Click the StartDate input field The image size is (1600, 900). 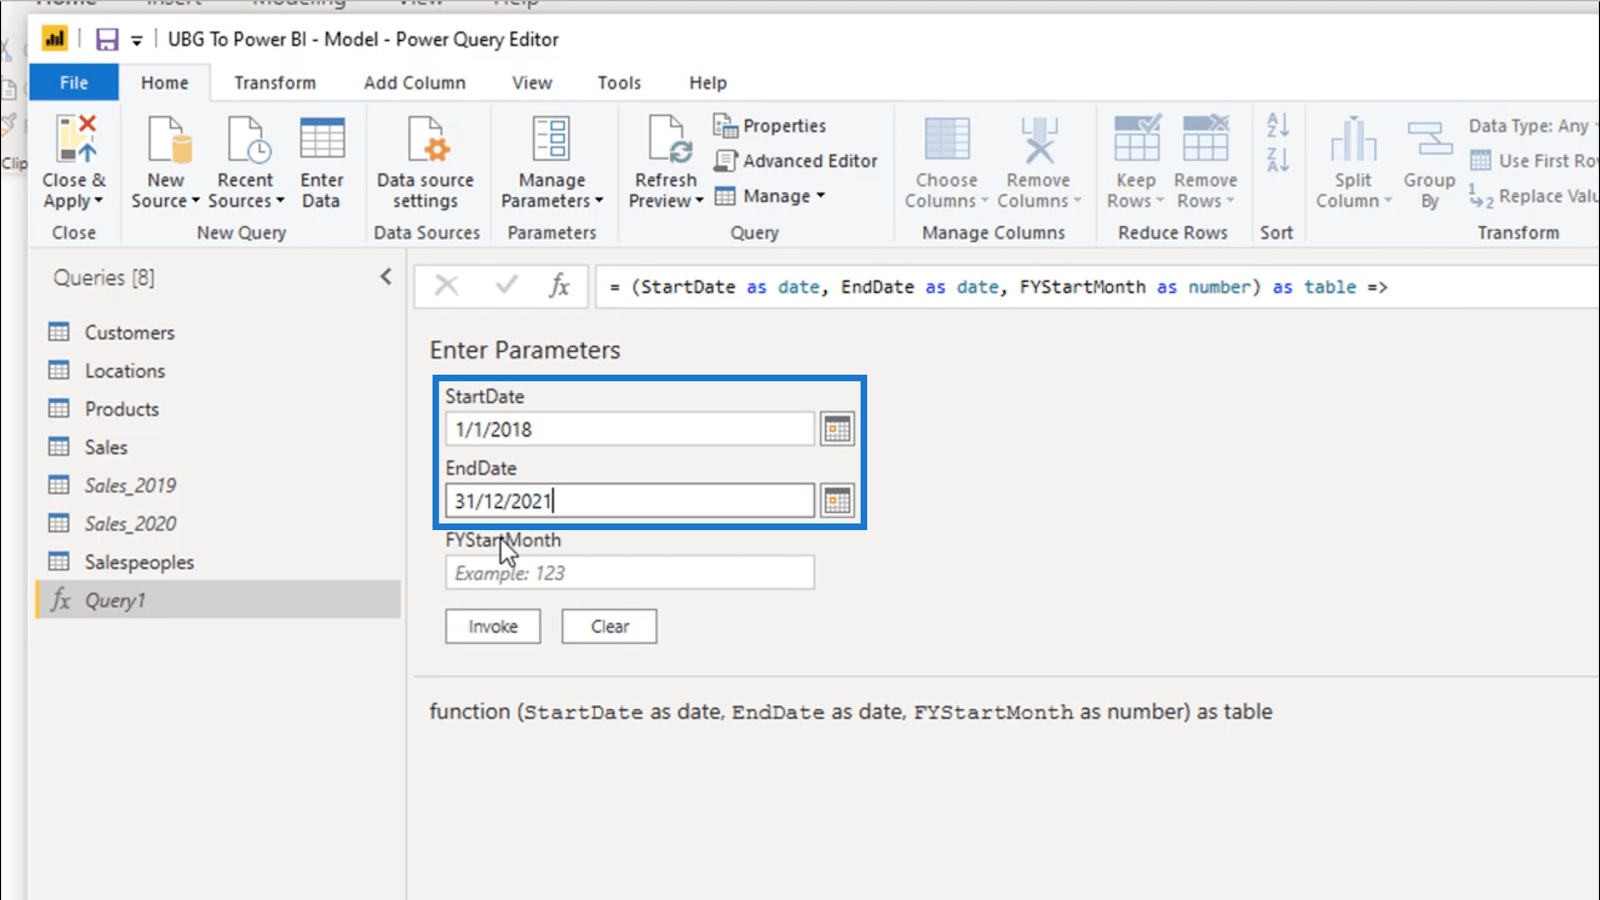(x=630, y=429)
